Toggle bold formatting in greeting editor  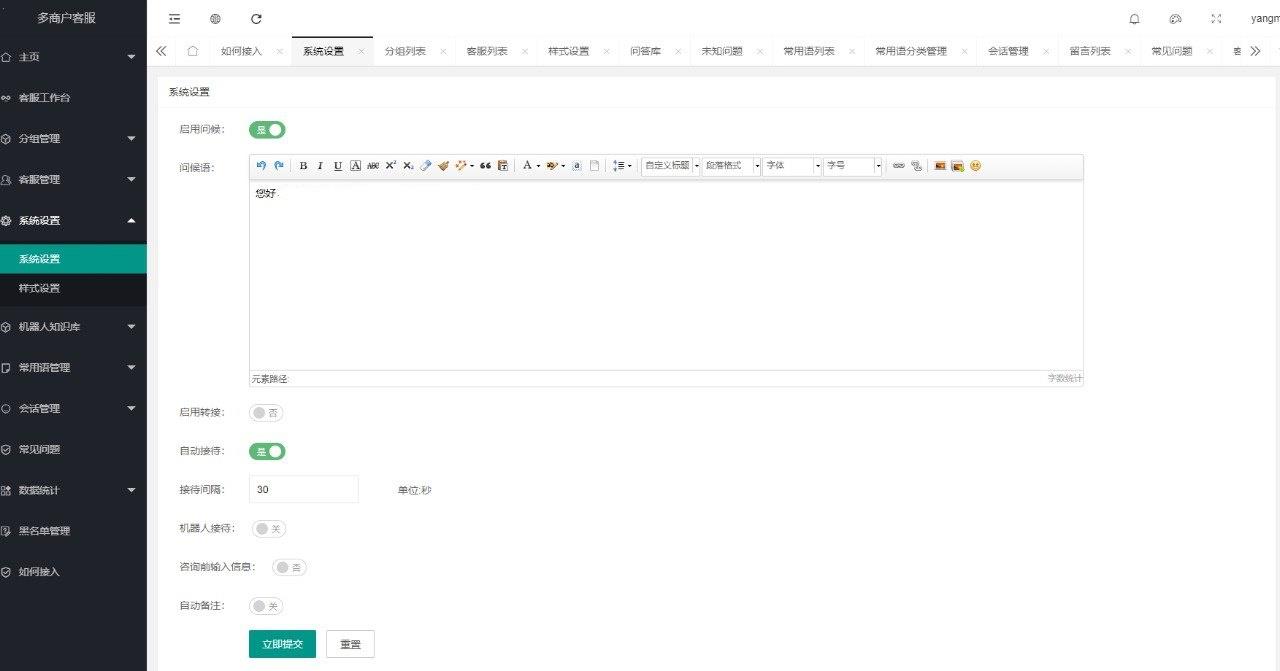coord(303,166)
